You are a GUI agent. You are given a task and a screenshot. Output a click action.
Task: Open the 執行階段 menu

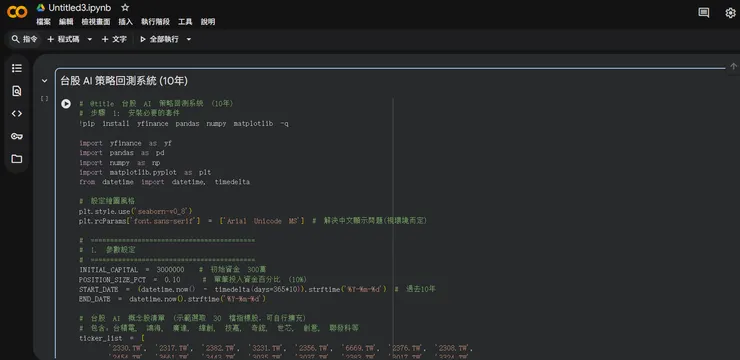(x=155, y=22)
